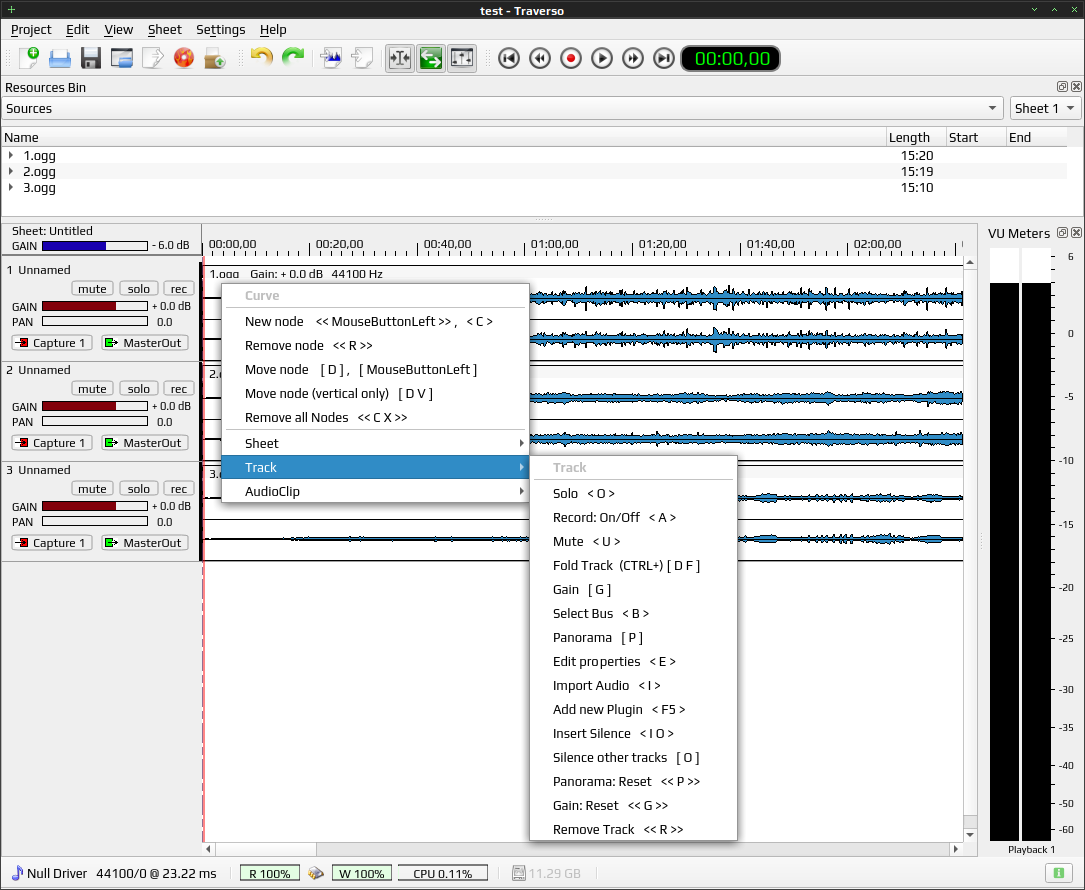This screenshot has width=1085, height=890.
Task: Click the floppy disk save icon
Action: 91,58
